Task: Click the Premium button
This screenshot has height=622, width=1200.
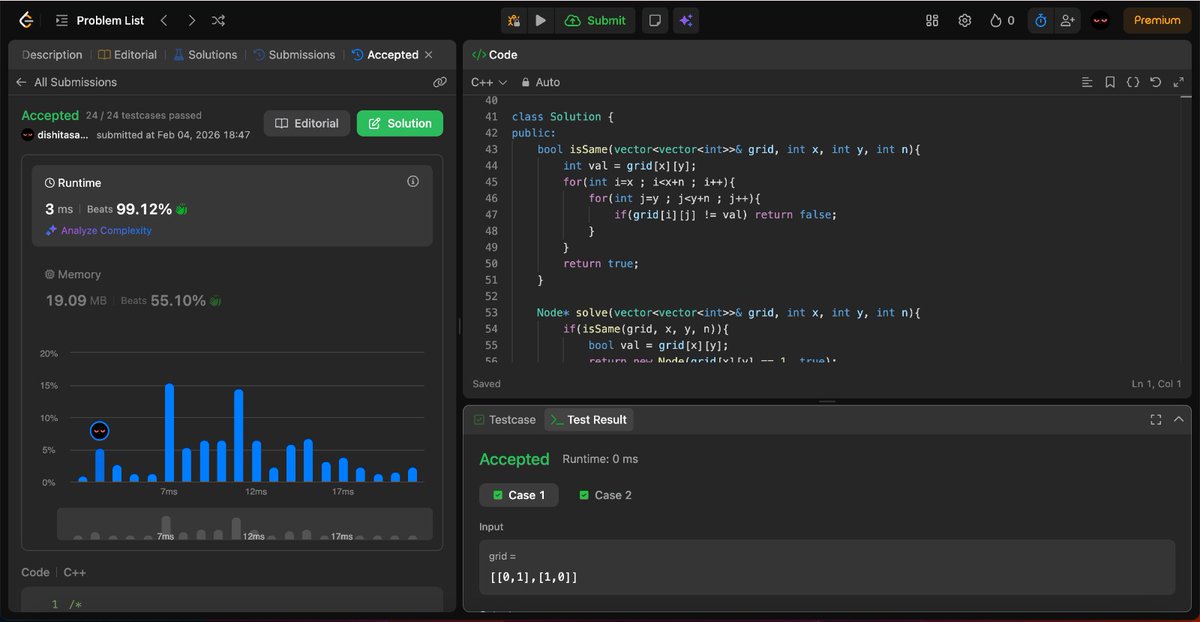Action: point(1157,20)
